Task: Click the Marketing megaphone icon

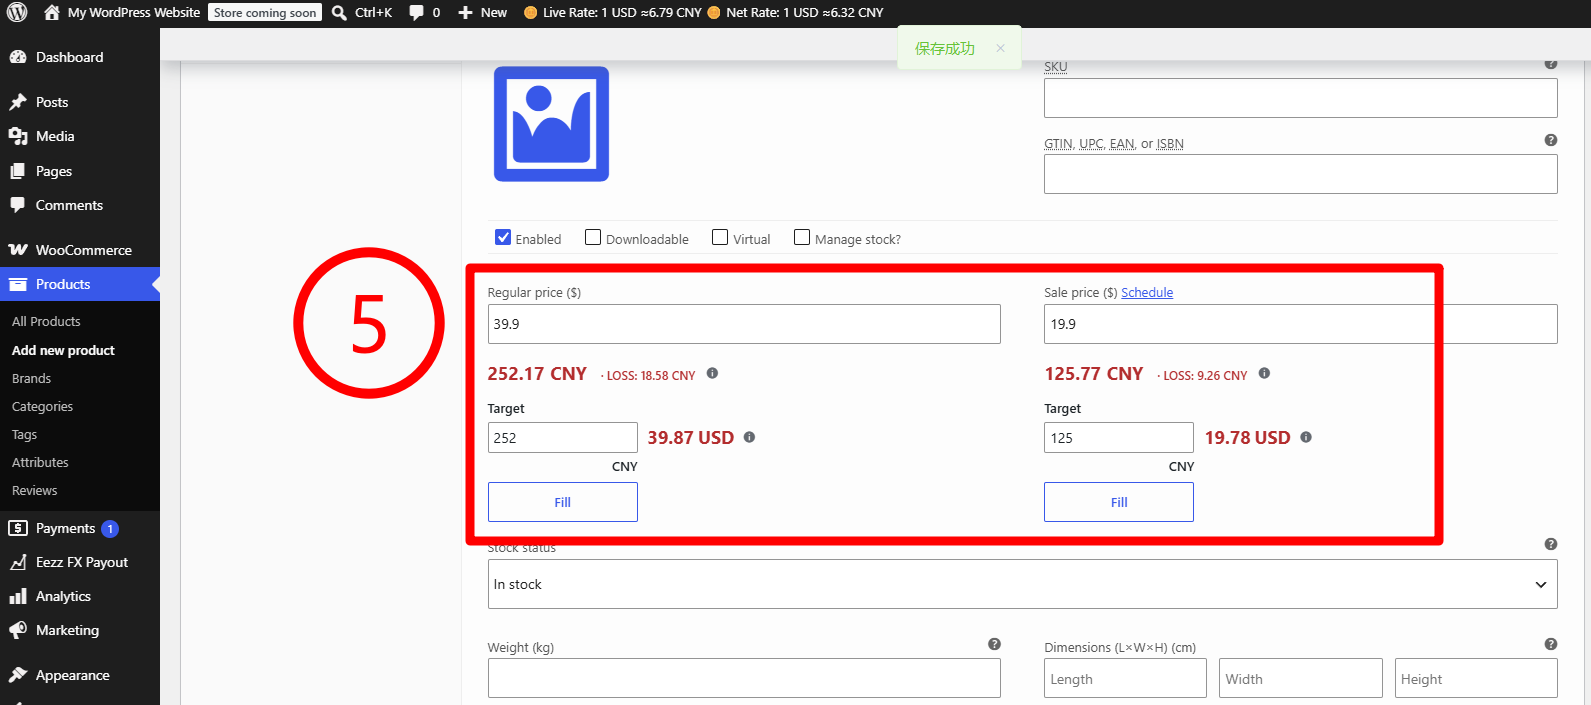Action: point(18,630)
